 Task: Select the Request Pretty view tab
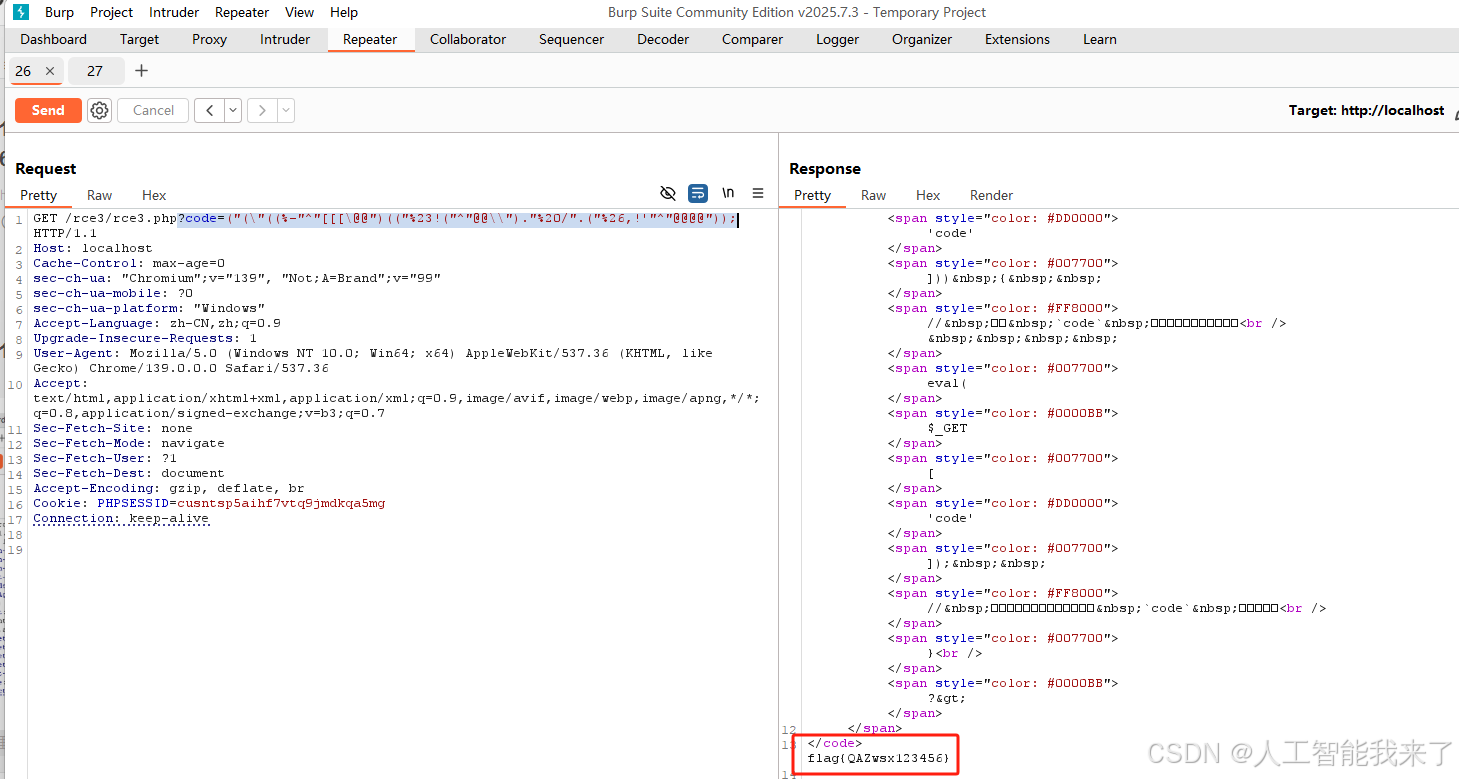point(38,195)
